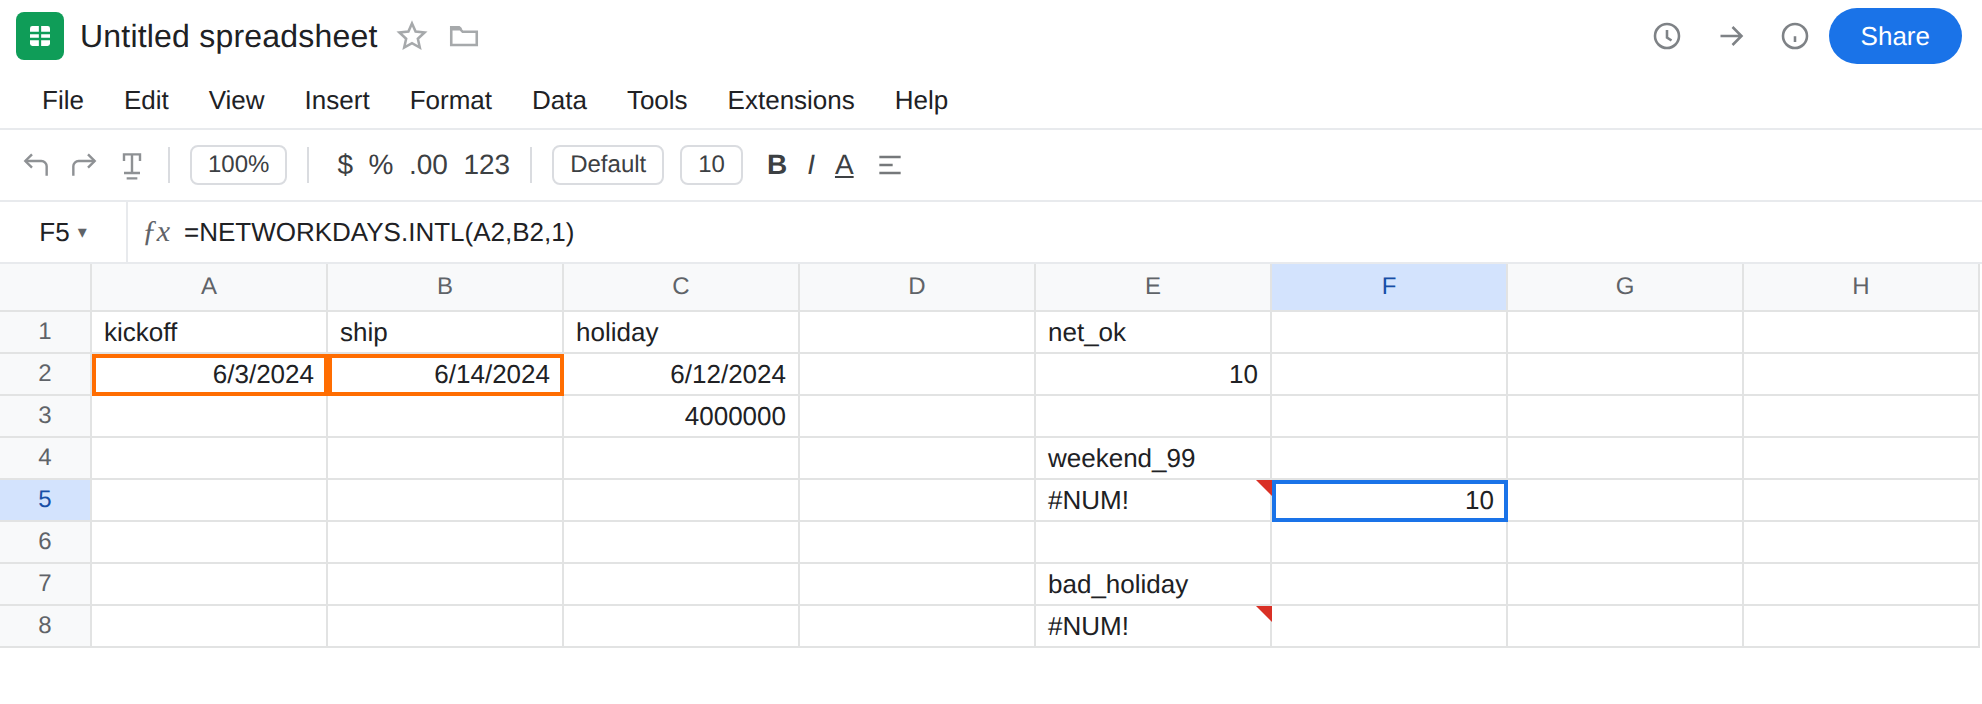
Task: Undo the last action
Action: [x=36, y=164]
